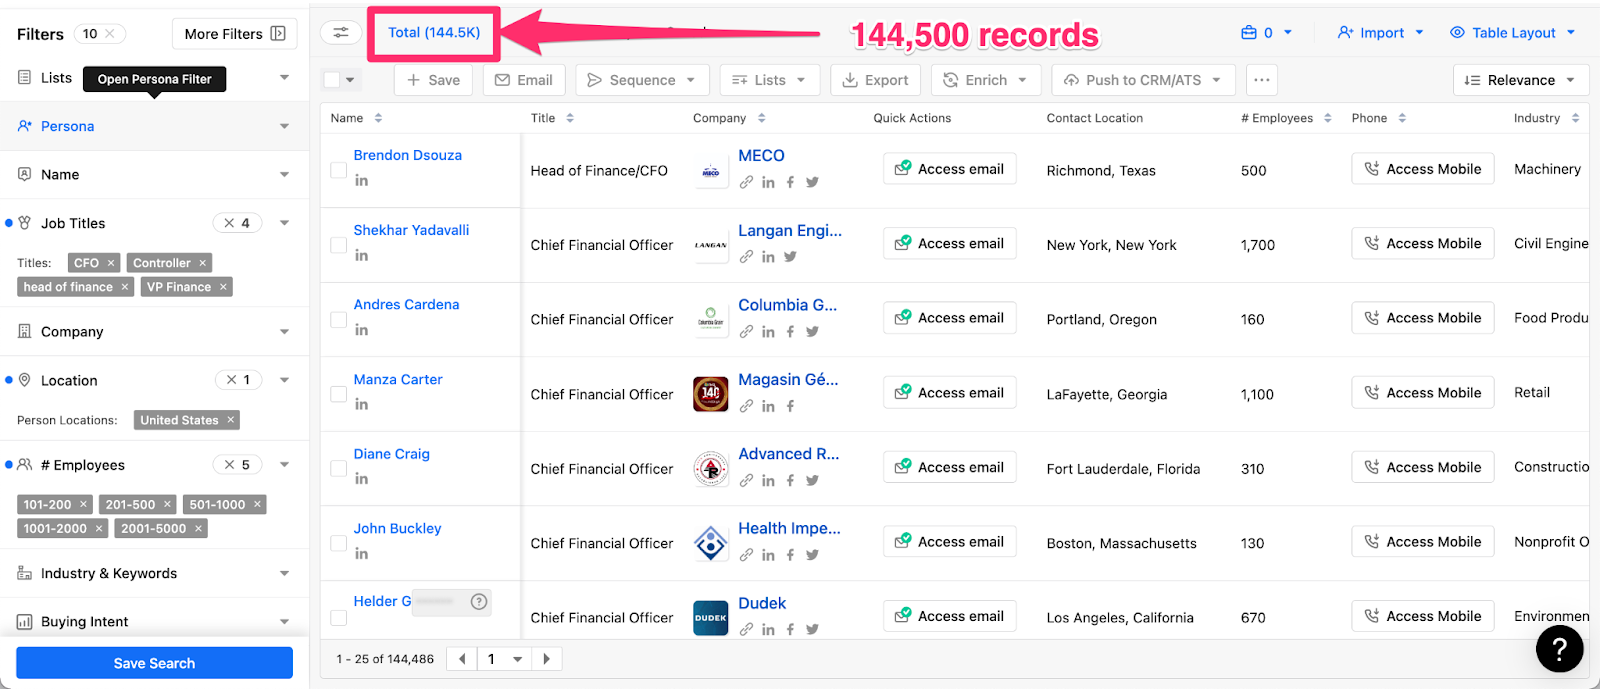This screenshot has width=1600, height=689.
Task: Open the Lists toolbar dropdown
Action: pos(768,80)
